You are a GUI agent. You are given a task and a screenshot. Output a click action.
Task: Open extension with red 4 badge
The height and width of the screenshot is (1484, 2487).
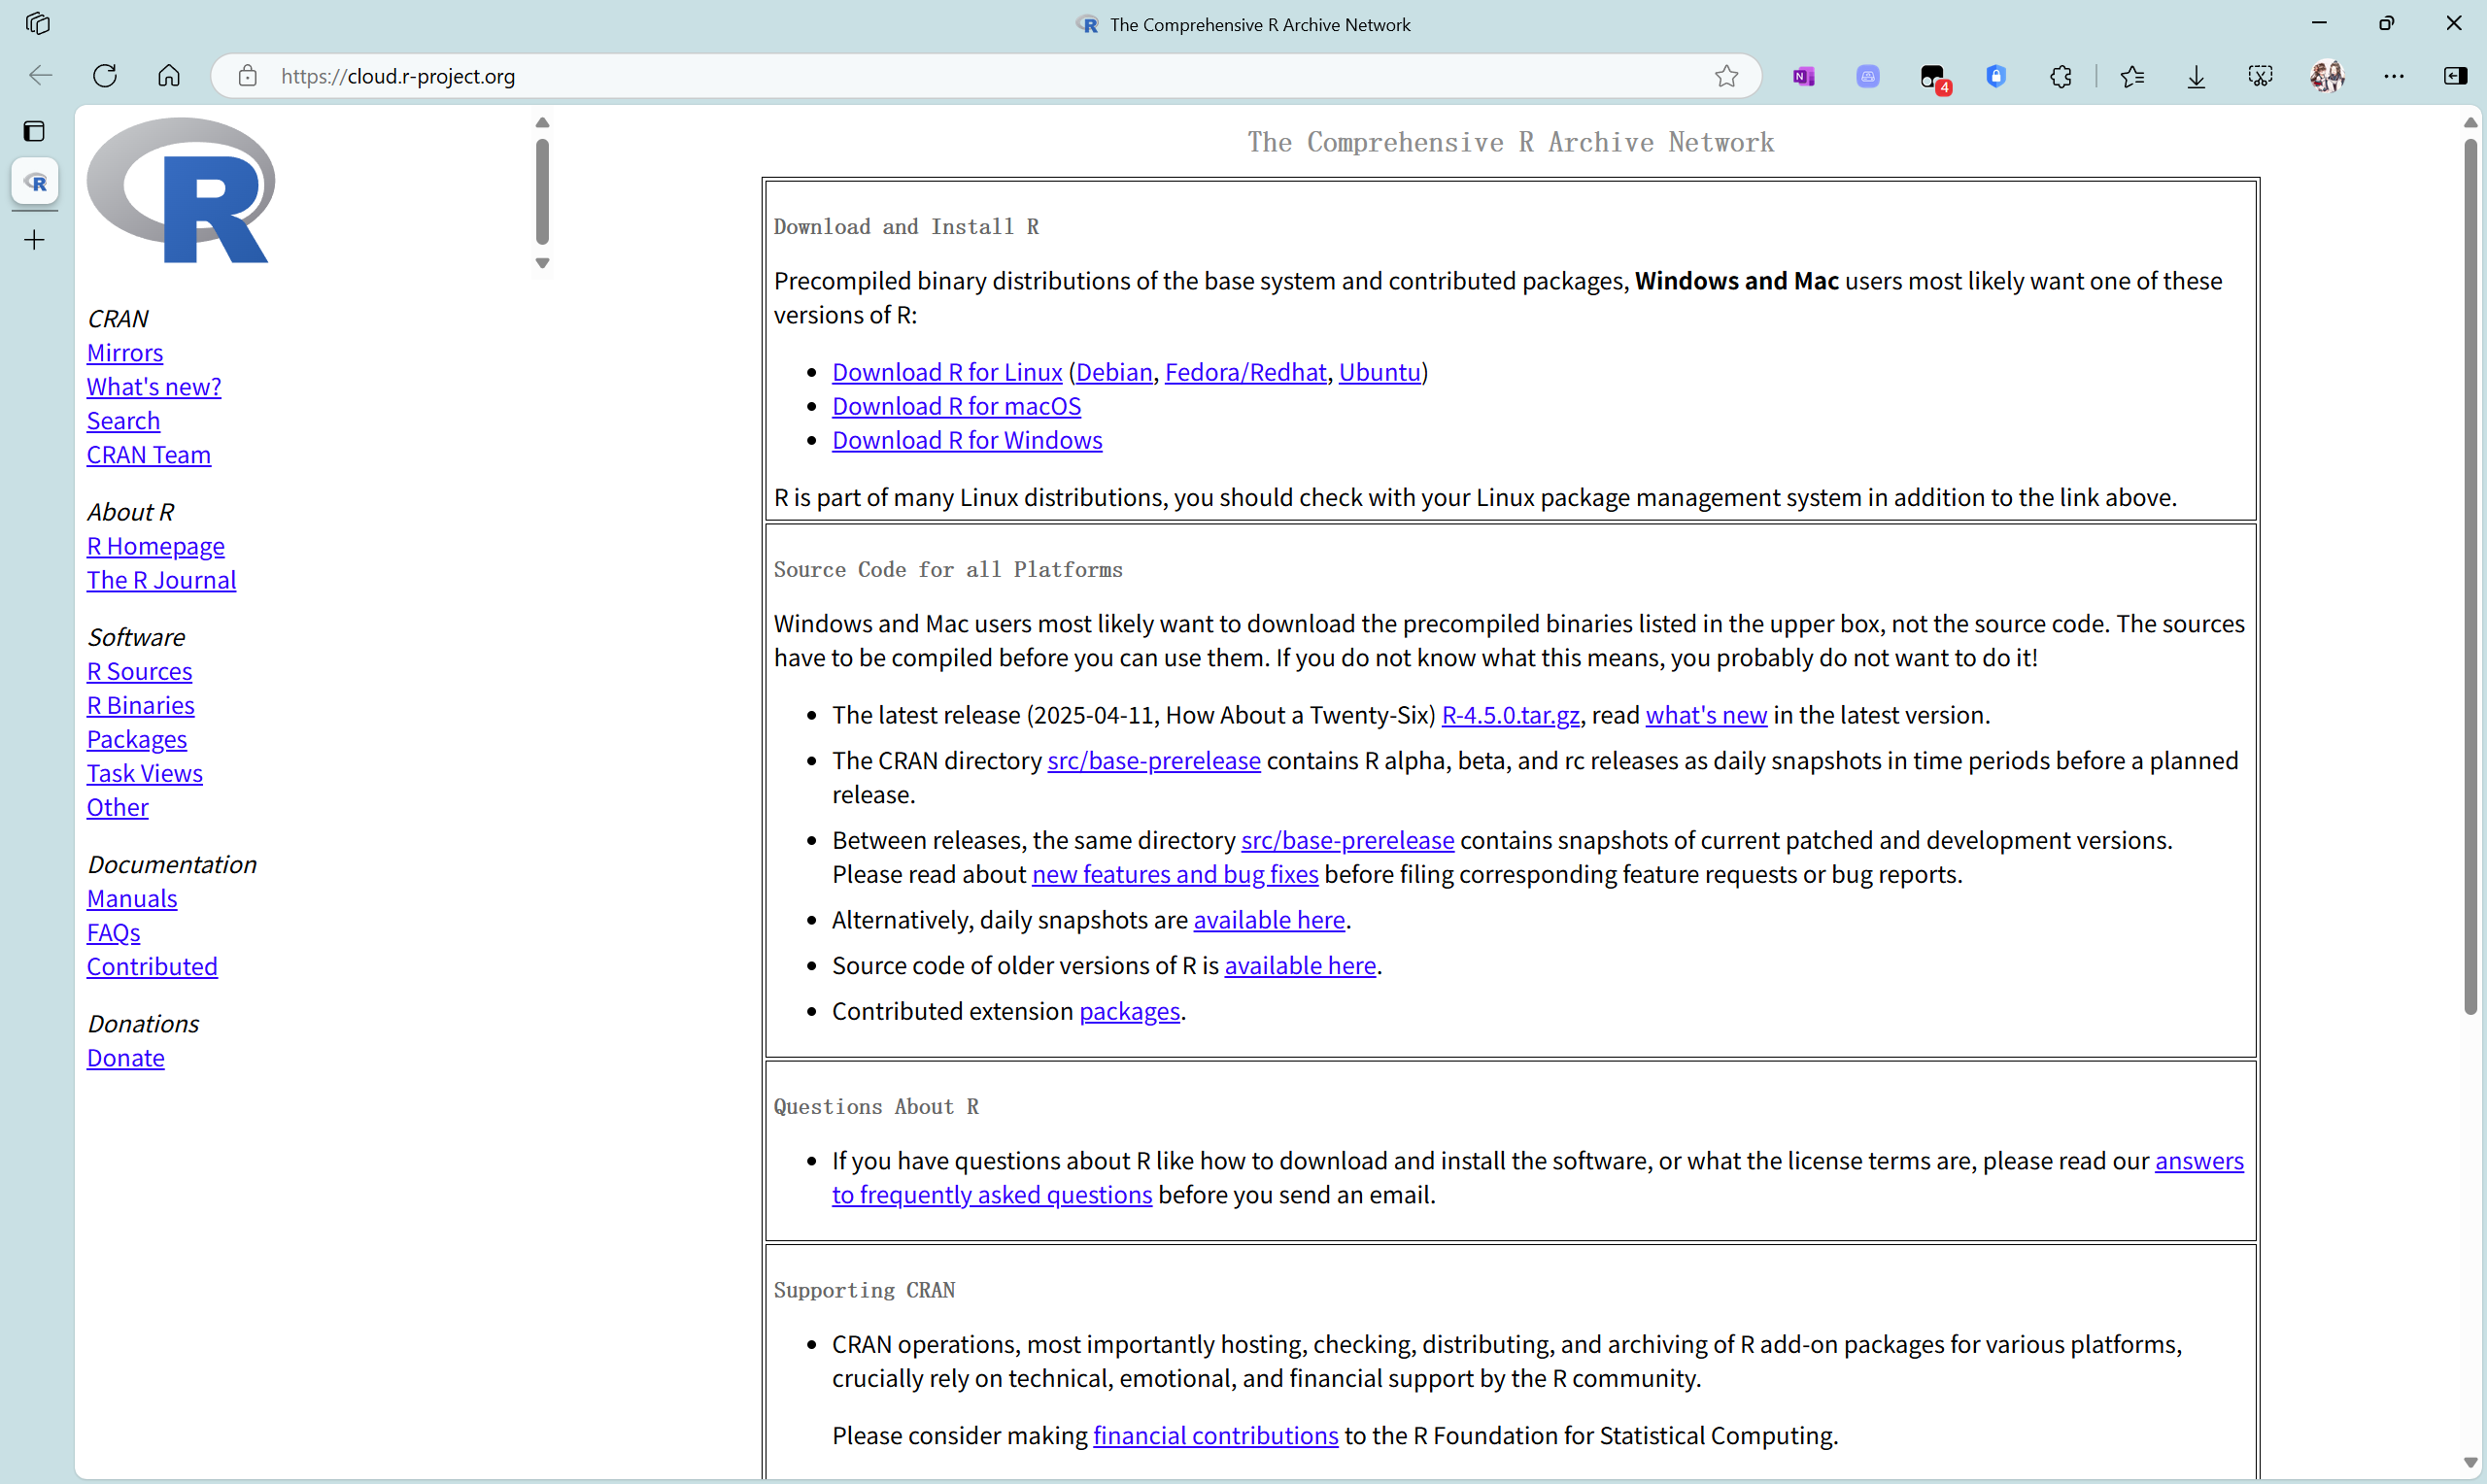click(x=1934, y=78)
